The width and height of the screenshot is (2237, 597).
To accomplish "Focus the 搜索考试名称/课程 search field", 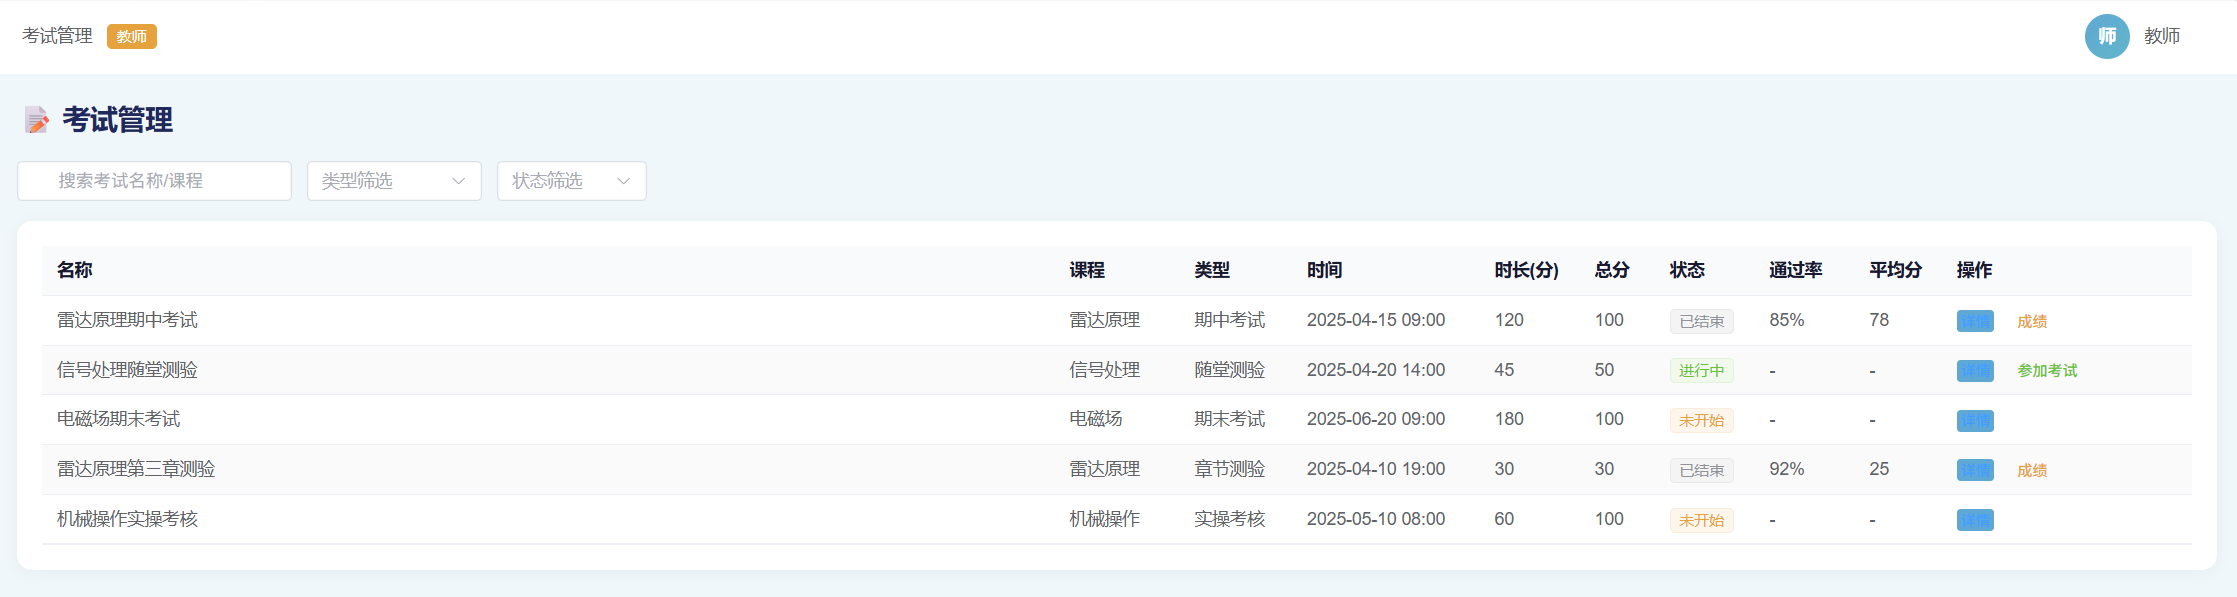I will point(155,181).
